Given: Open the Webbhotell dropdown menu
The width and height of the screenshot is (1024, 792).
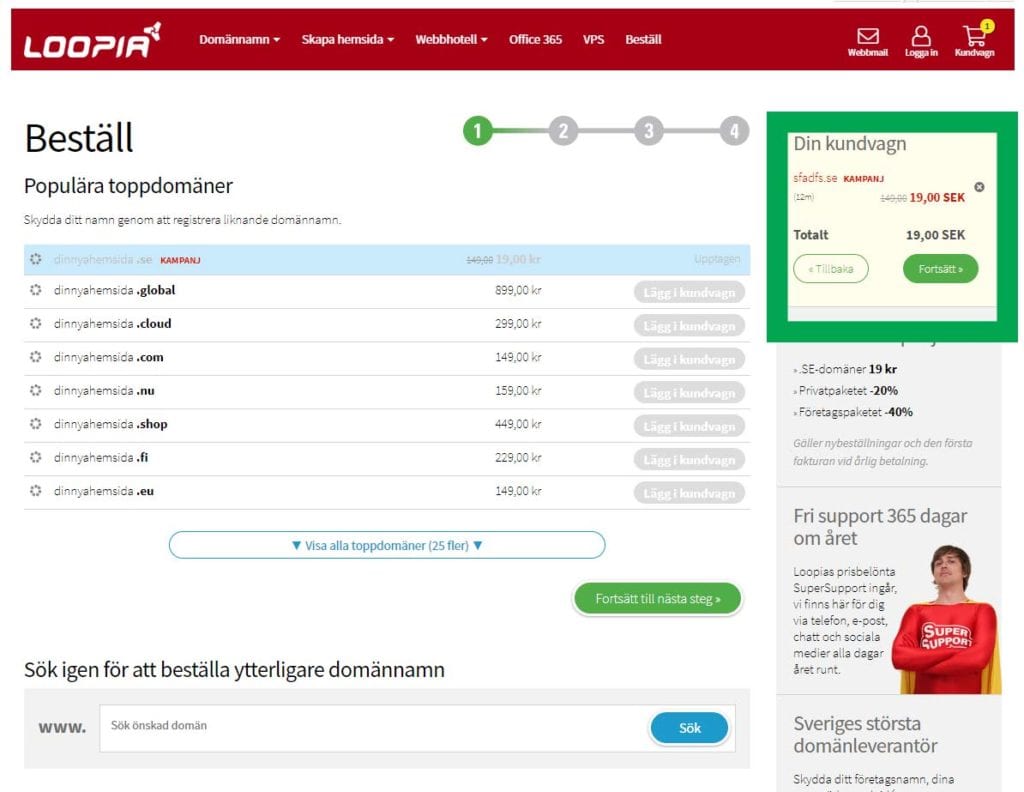Looking at the screenshot, I should tap(451, 39).
